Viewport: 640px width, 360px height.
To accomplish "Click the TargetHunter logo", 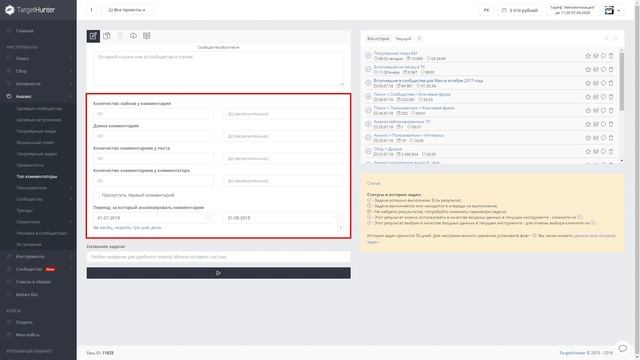I will pos(30,10).
